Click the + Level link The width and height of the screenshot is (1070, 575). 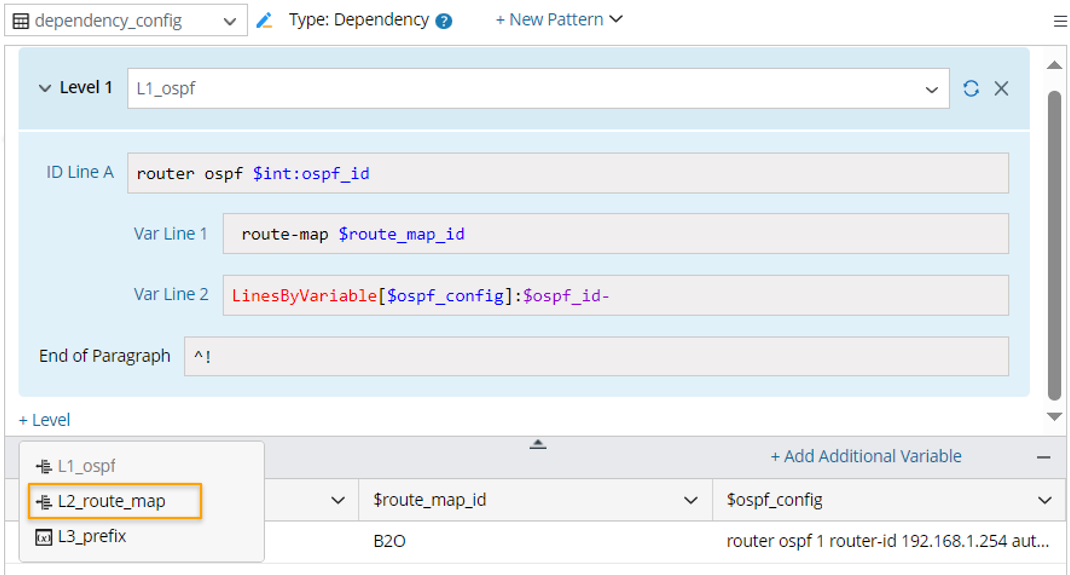(45, 420)
